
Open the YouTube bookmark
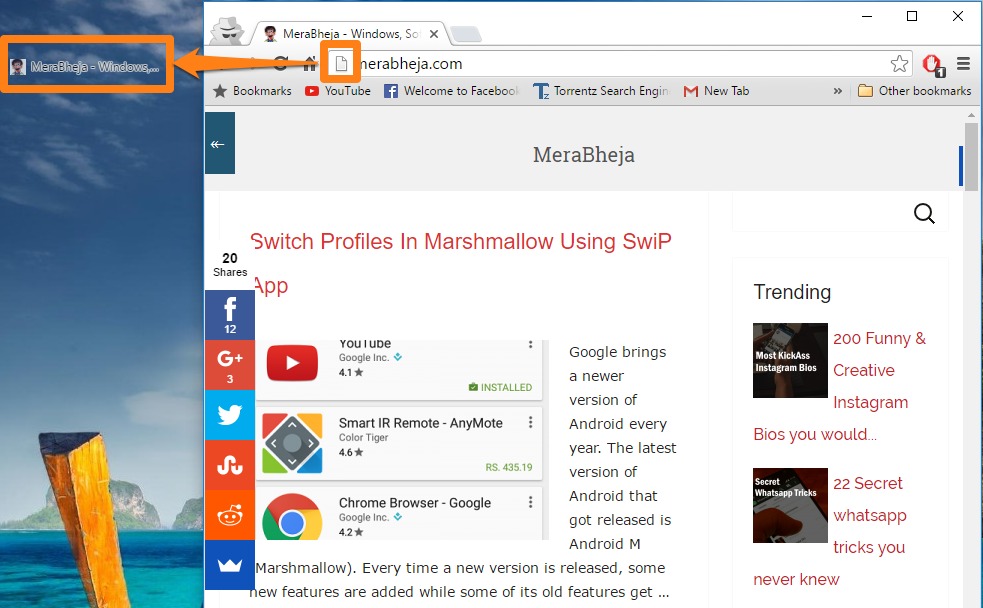pyautogui.click(x=338, y=91)
